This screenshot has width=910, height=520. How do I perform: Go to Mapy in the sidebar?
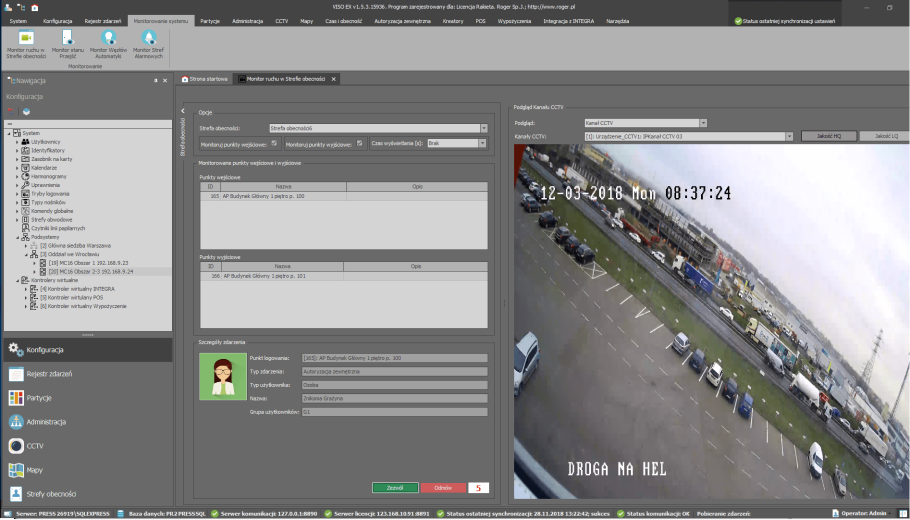point(33,470)
